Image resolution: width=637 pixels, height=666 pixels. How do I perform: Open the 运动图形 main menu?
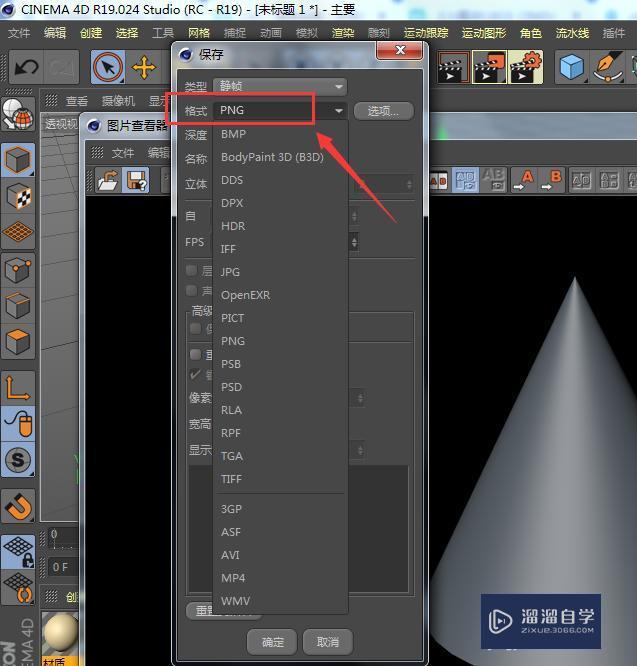484,33
